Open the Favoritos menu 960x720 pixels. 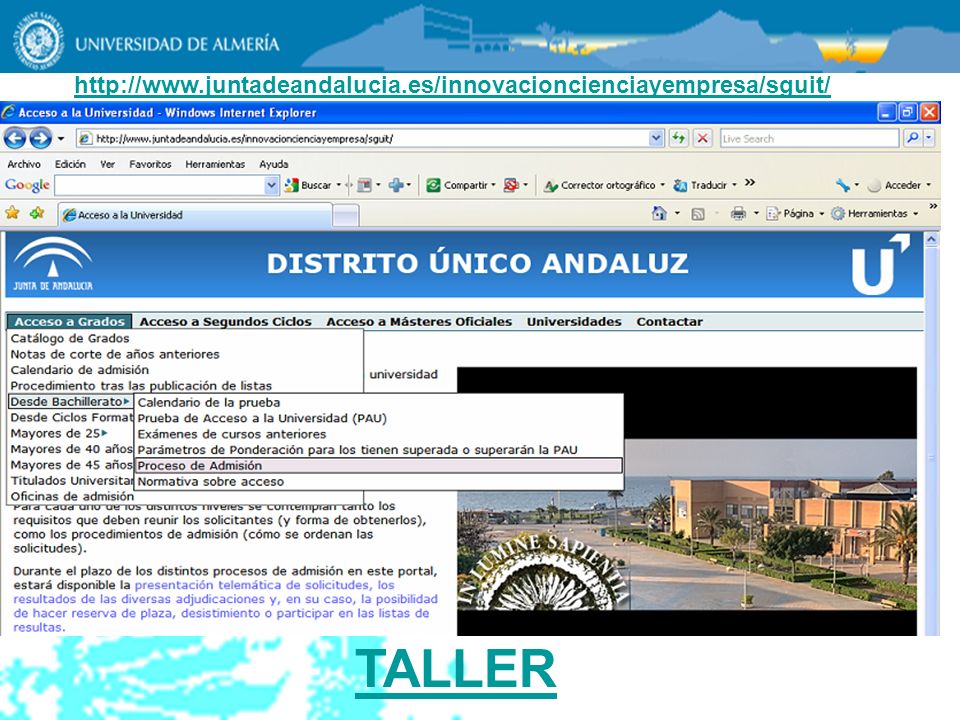pyautogui.click(x=150, y=164)
